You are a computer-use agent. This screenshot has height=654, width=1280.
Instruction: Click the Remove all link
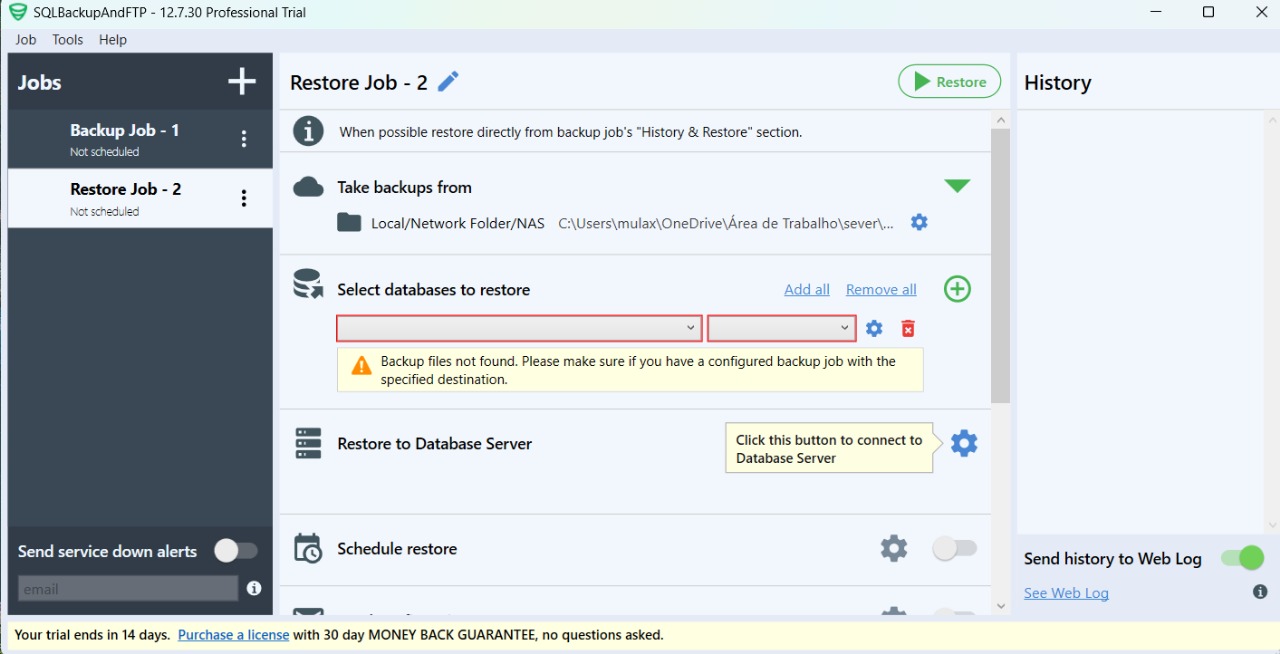[881, 290]
